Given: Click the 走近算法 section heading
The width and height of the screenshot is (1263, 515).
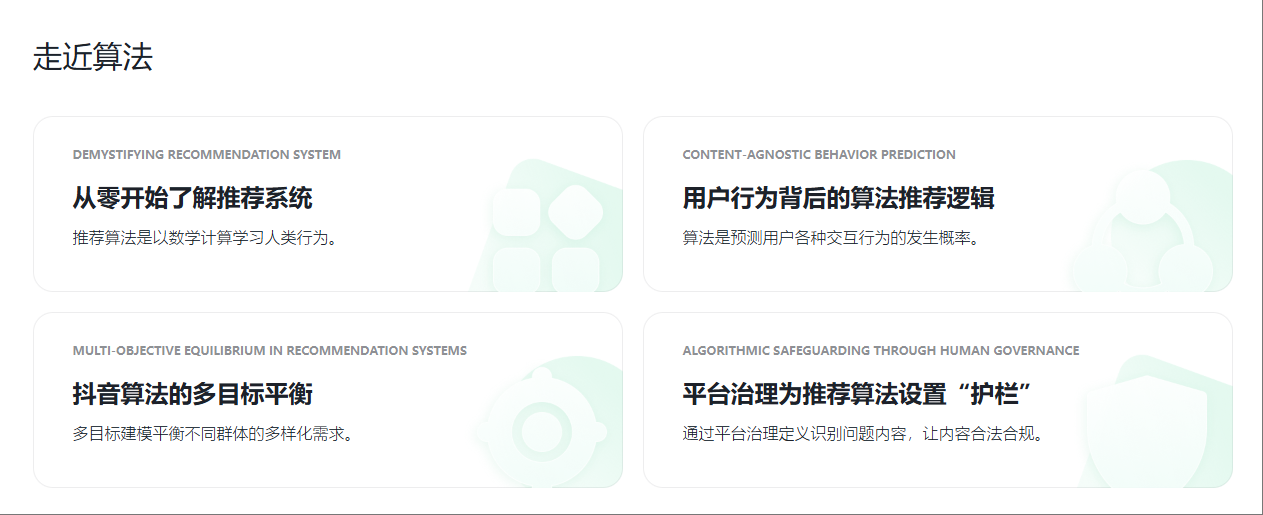Looking at the screenshot, I should [x=93, y=57].
